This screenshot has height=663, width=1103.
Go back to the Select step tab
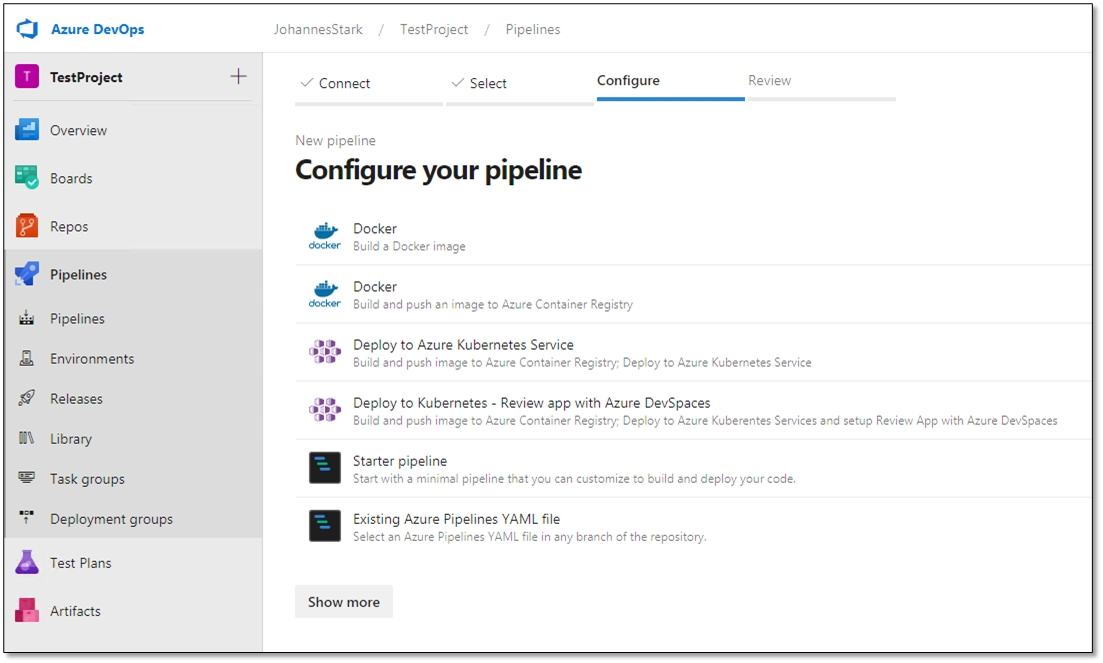[x=520, y=84]
